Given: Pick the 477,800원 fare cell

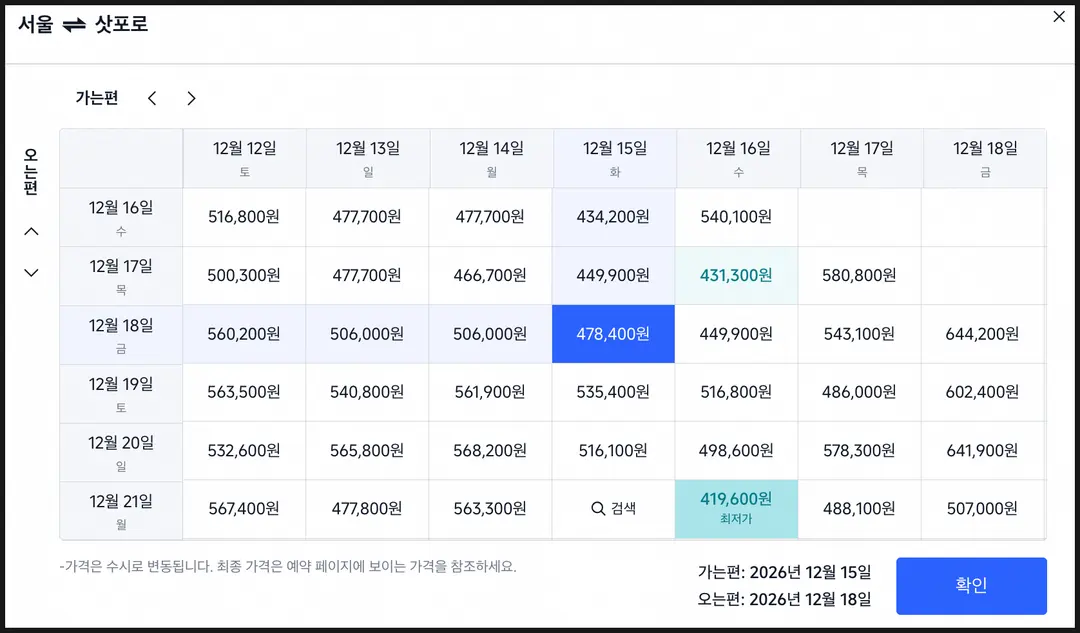Looking at the screenshot, I should [367, 509].
